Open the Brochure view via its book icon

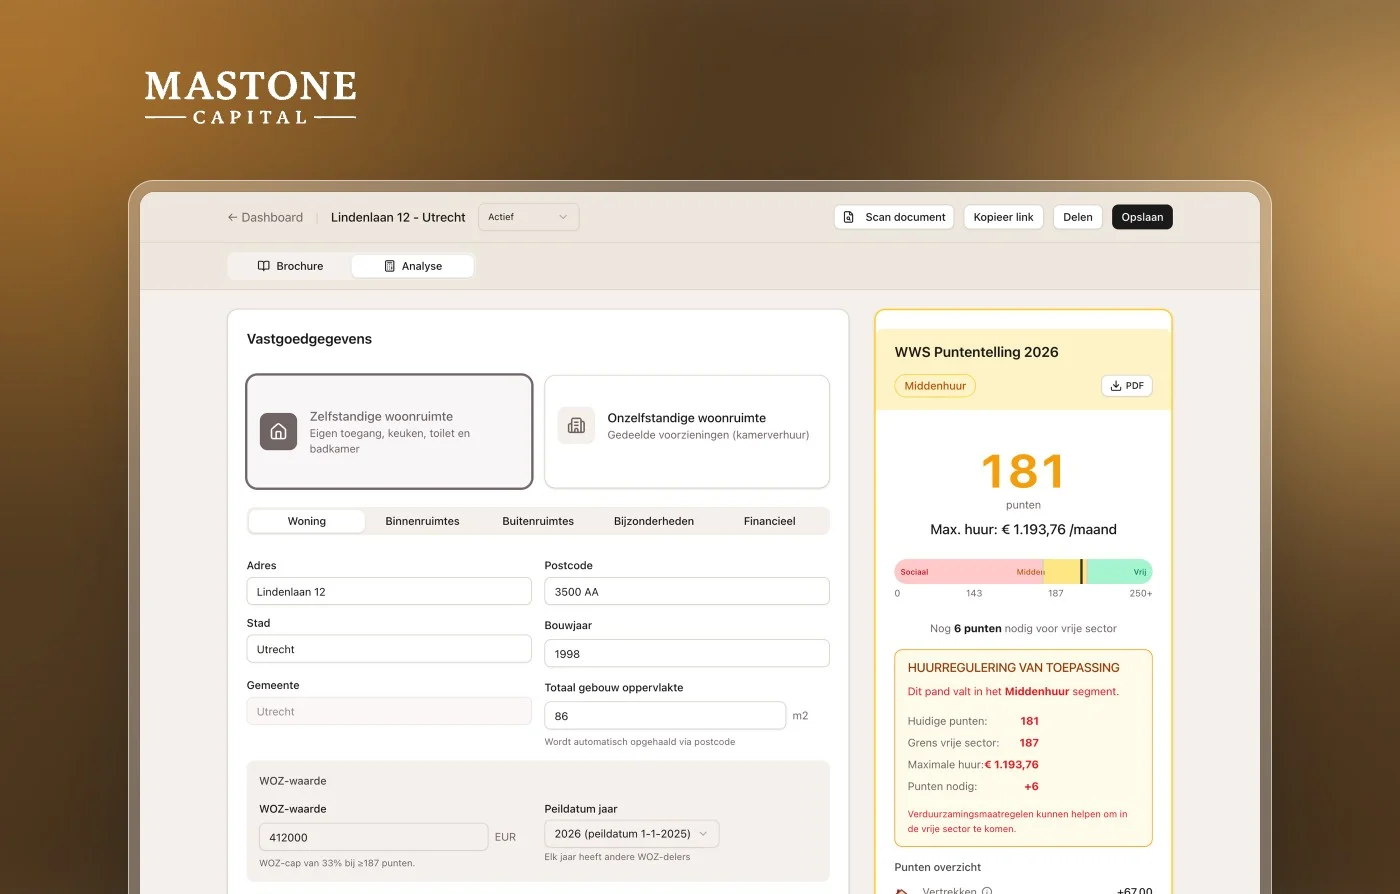[x=264, y=266]
